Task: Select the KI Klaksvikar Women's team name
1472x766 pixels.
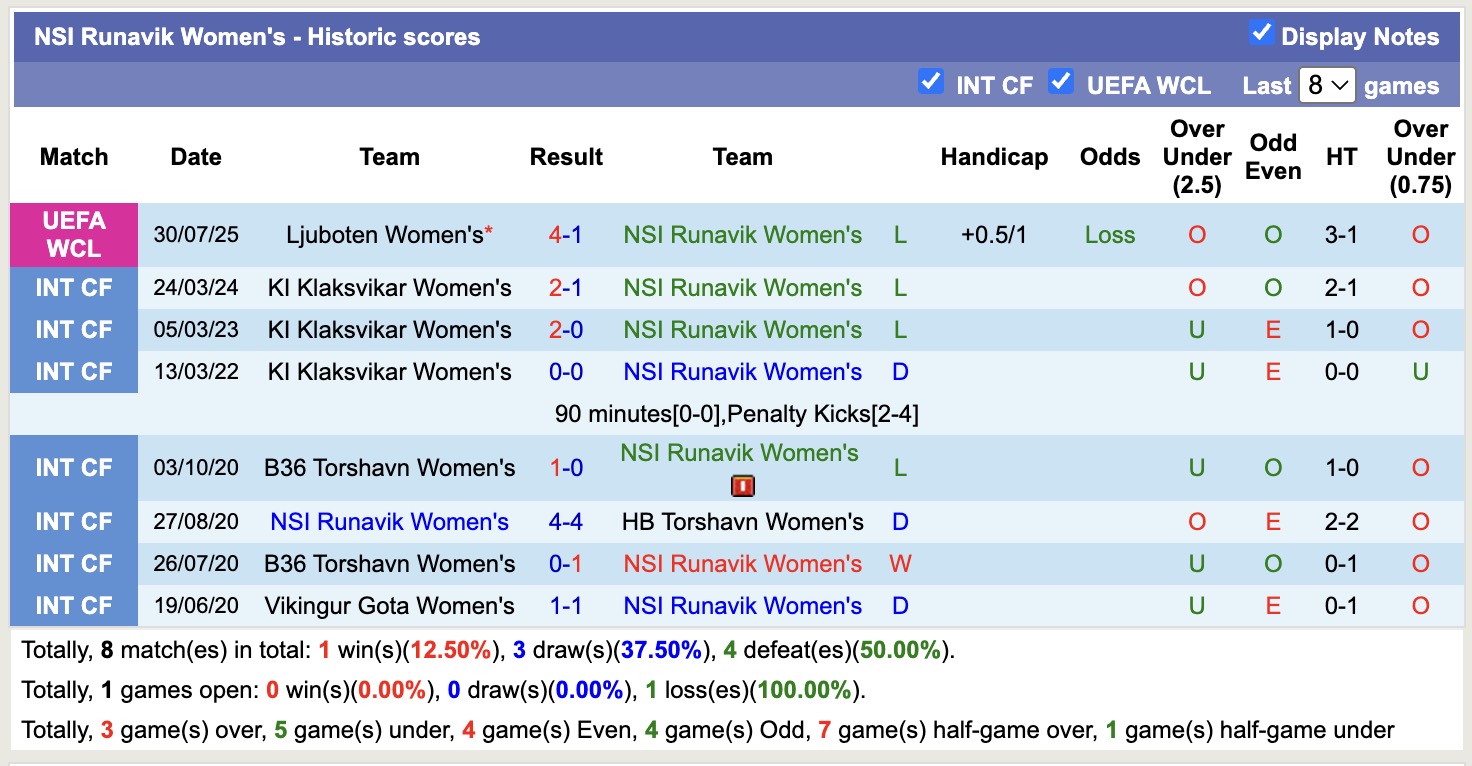Action: click(x=389, y=288)
